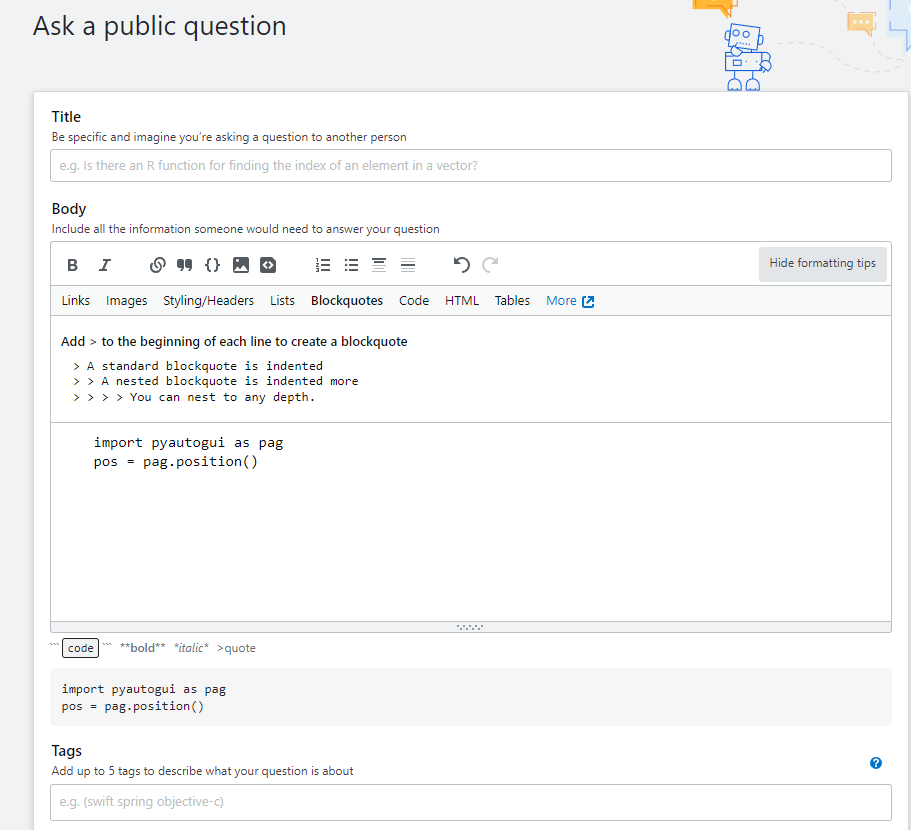Apply italic formatting in editor toolbar
The height and width of the screenshot is (830, 911).
click(105, 265)
